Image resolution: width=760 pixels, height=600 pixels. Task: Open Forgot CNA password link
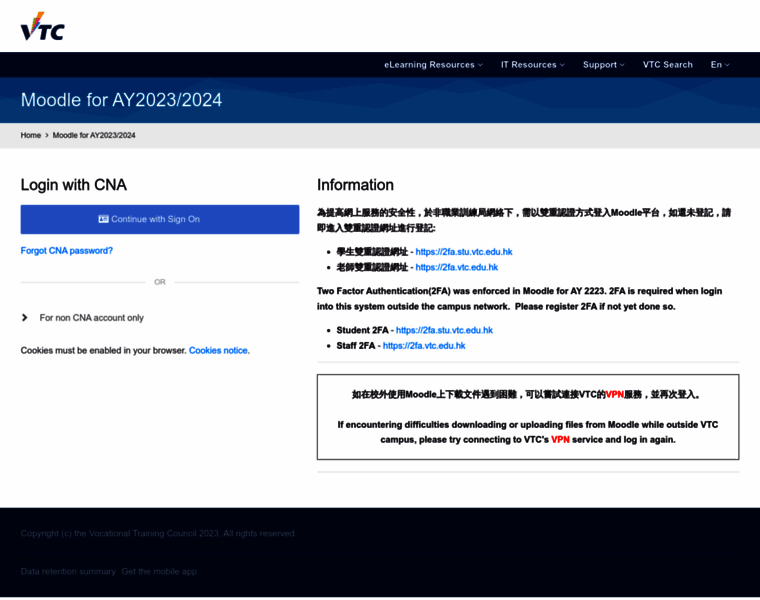tap(66, 251)
